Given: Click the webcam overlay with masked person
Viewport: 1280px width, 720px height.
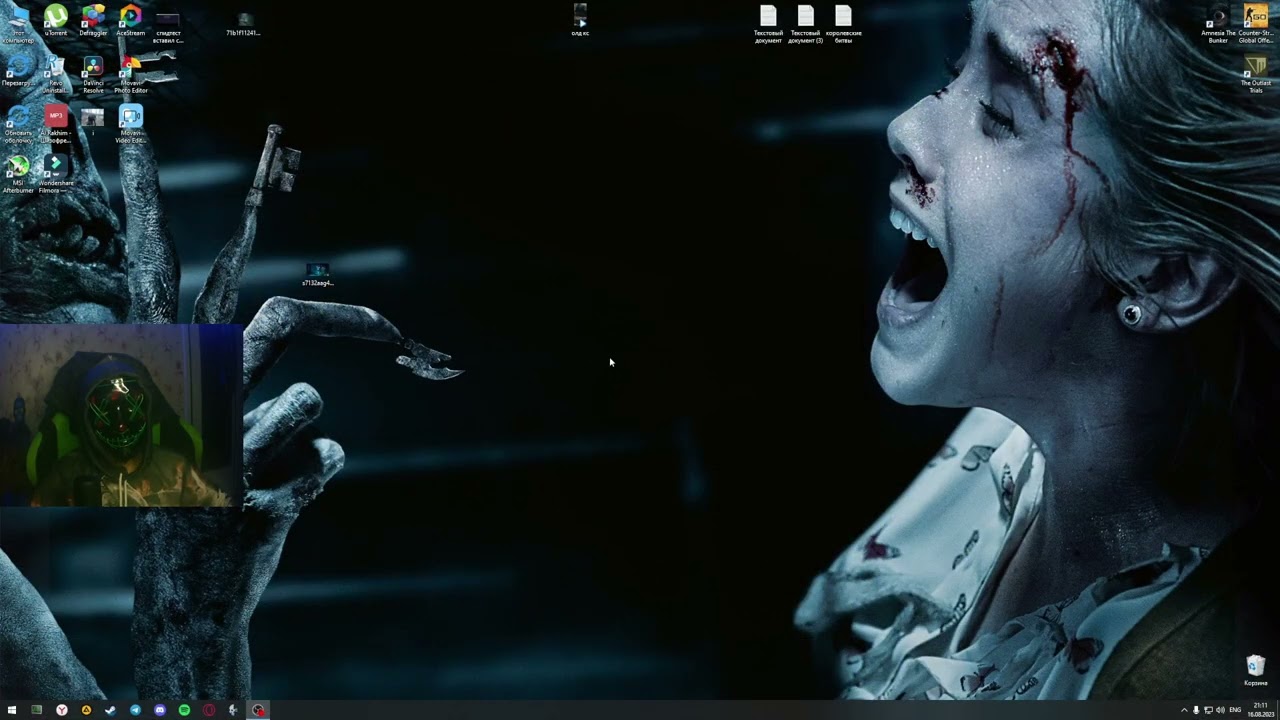Looking at the screenshot, I should point(121,415).
